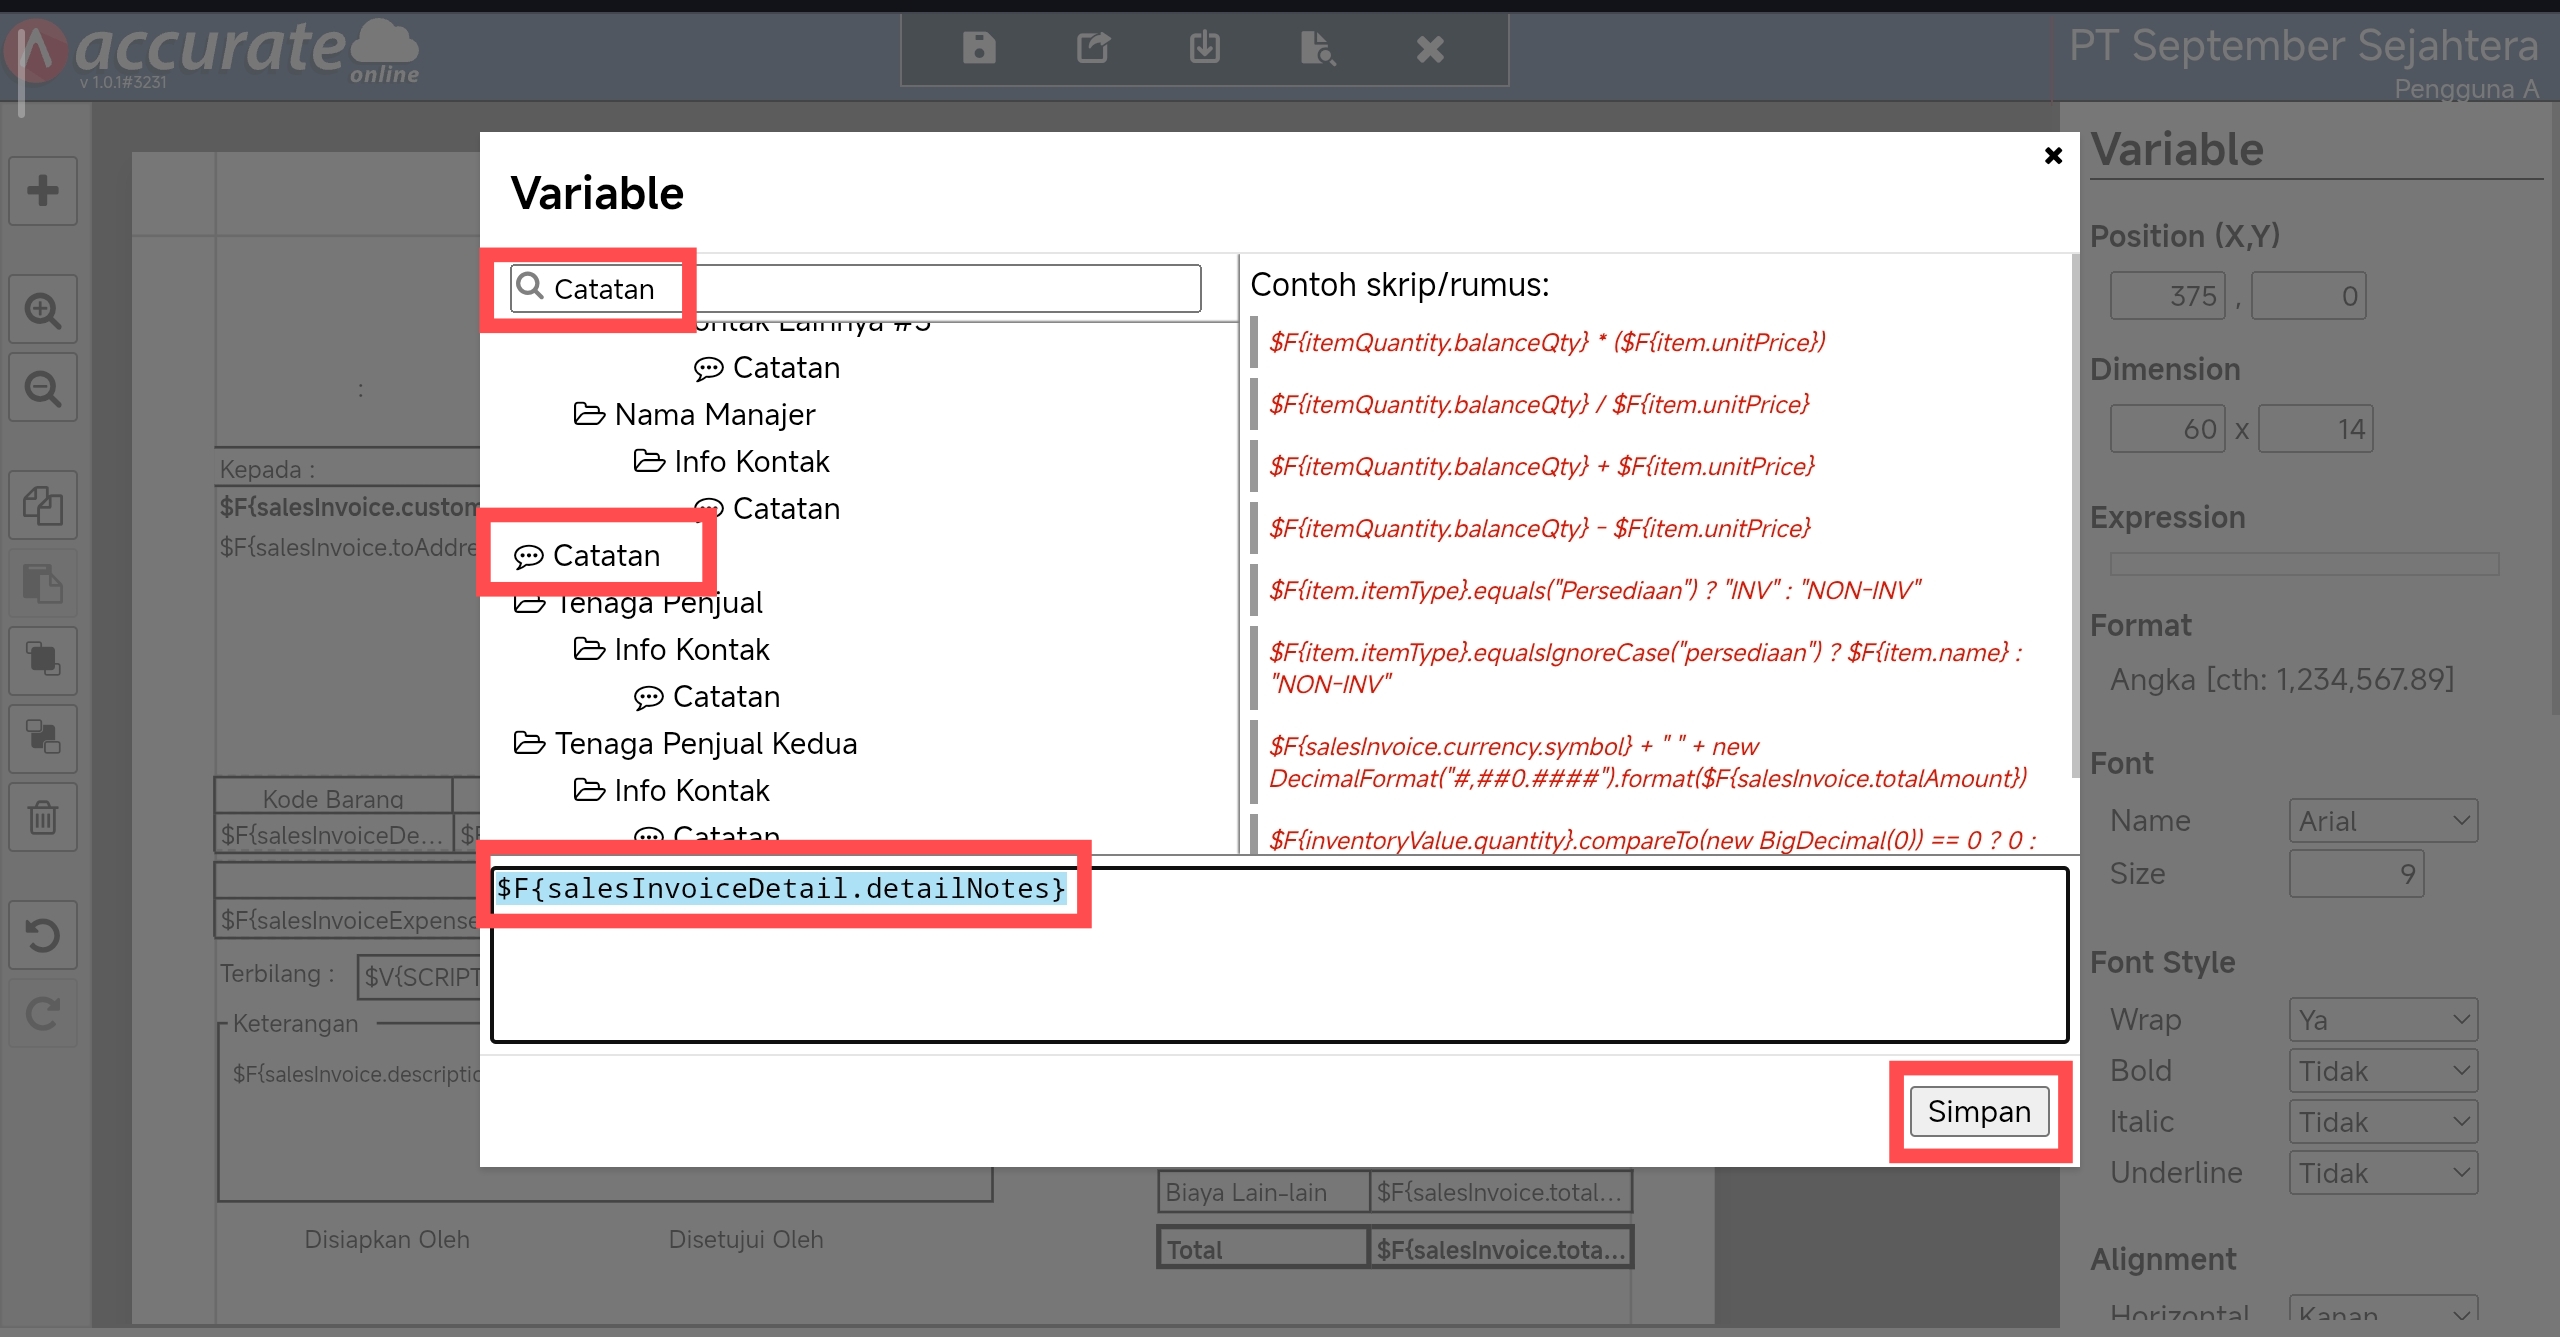Click the trash delete icon in sidebar

coord(43,817)
